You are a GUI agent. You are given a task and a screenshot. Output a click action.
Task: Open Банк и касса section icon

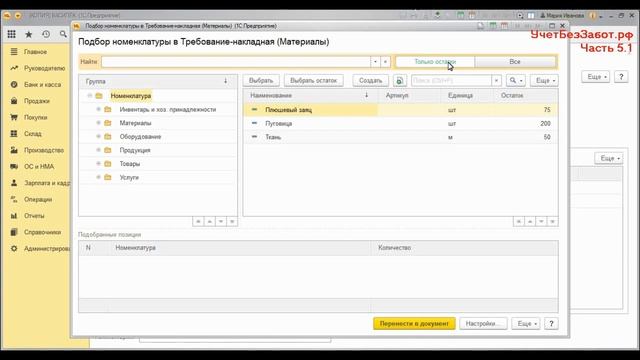pyautogui.click(x=14, y=84)
